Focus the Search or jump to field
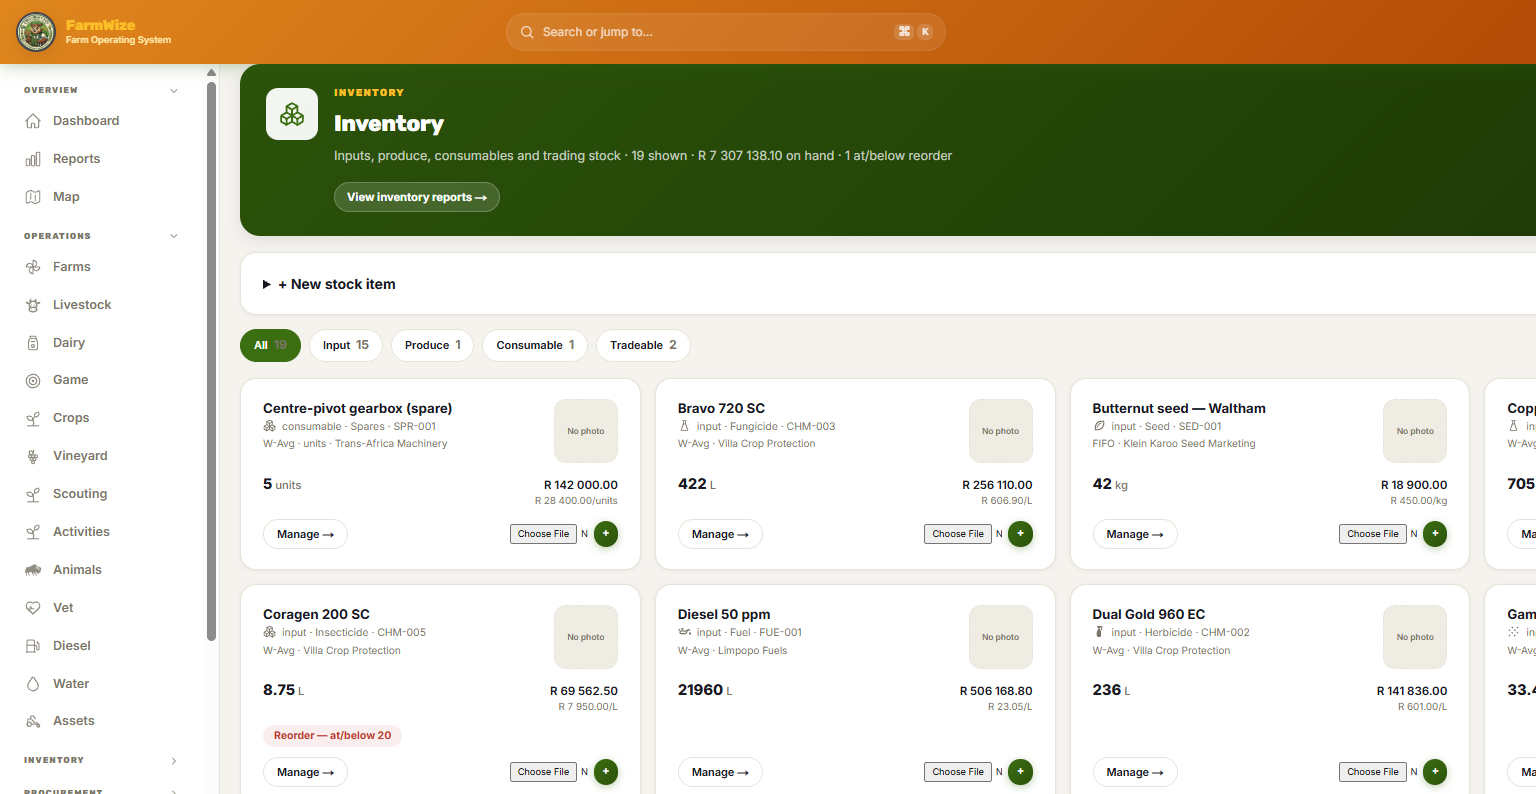This screenshot has width=1536, height=794. 726,32
